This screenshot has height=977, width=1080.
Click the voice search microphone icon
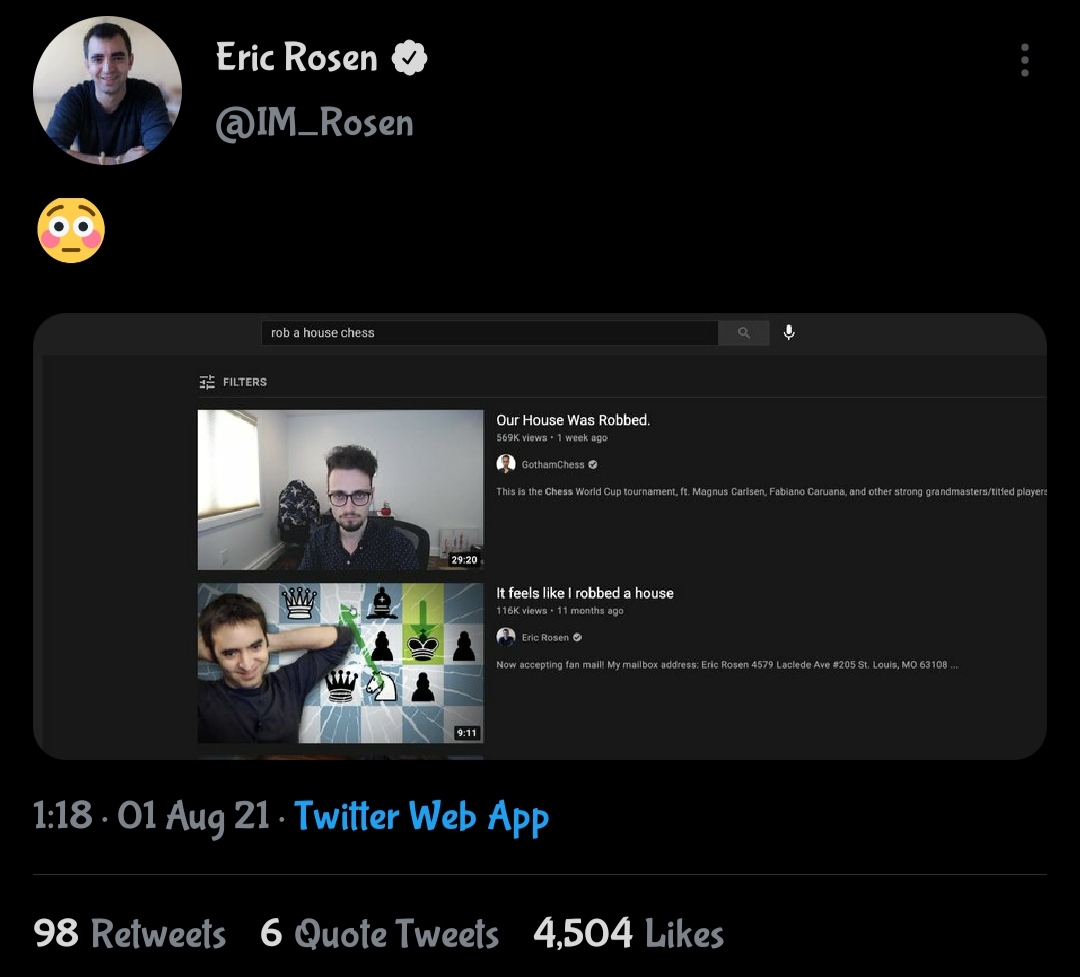[x=789, y=333]
